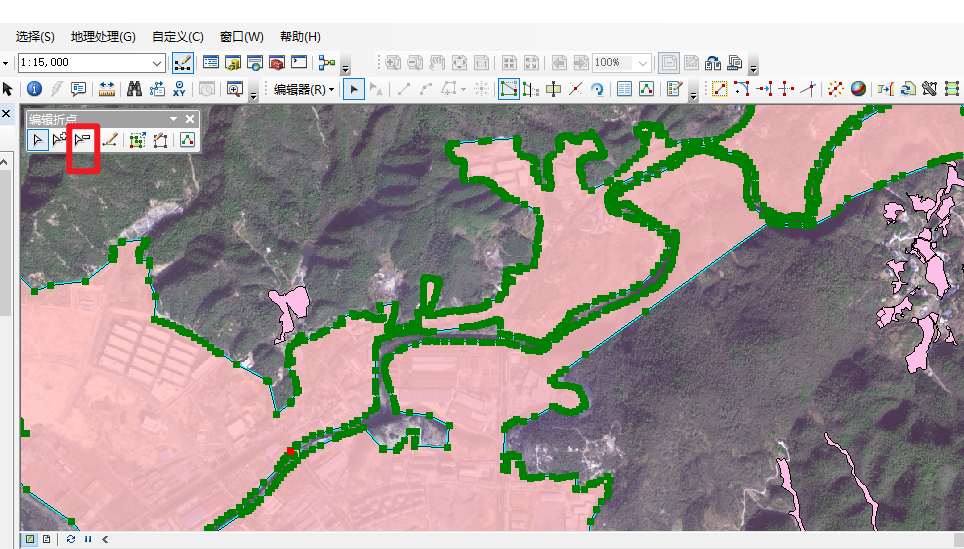Expand the layout toolbar options arrow
Viewport: 964px width, 549px height.
pyautogui.click(x=753, y=67)
